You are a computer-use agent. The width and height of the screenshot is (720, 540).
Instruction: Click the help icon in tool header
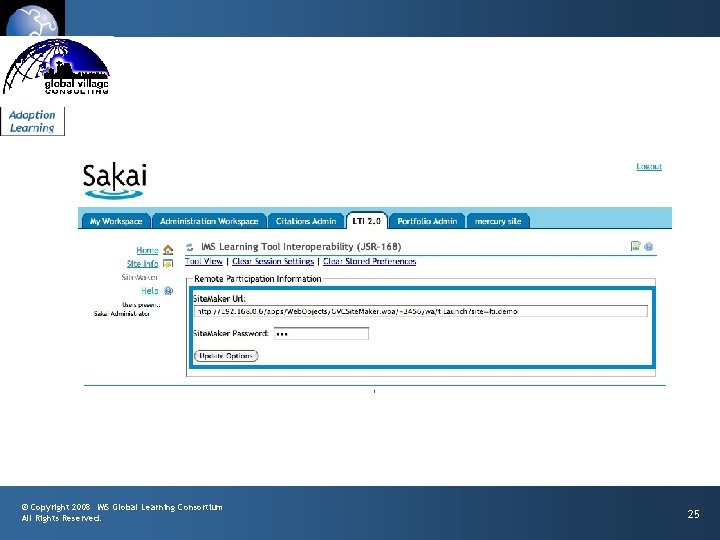pos(648,247)
